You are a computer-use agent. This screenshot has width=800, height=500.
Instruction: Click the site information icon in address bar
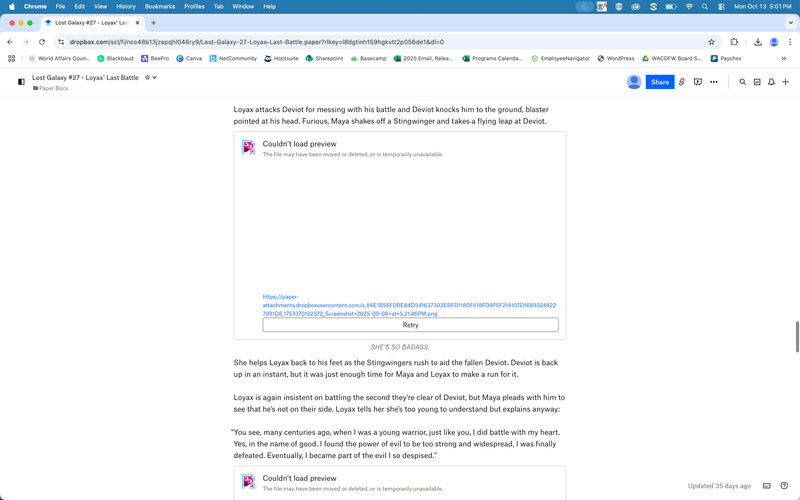click(61, 42)
